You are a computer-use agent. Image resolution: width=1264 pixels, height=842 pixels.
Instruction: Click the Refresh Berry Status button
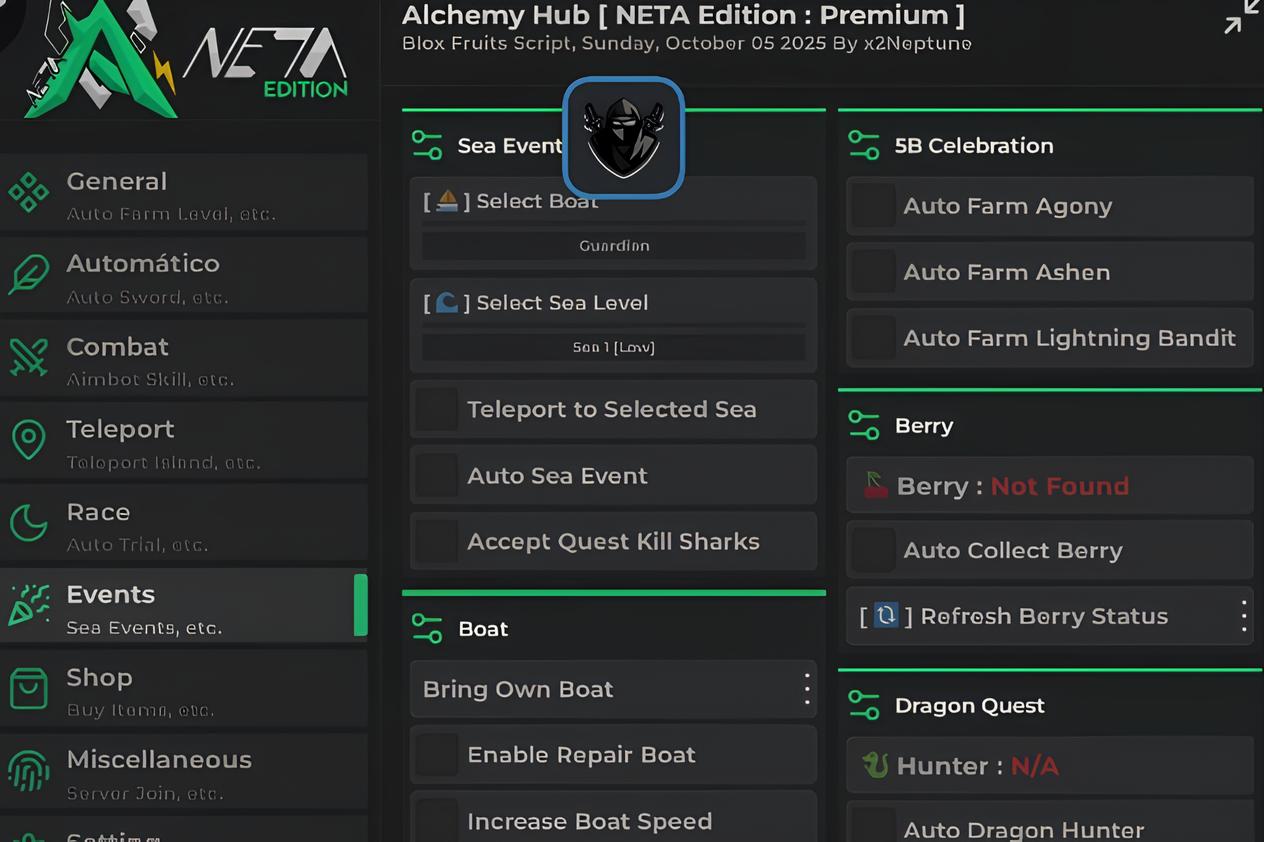(x=1044, y=616)
